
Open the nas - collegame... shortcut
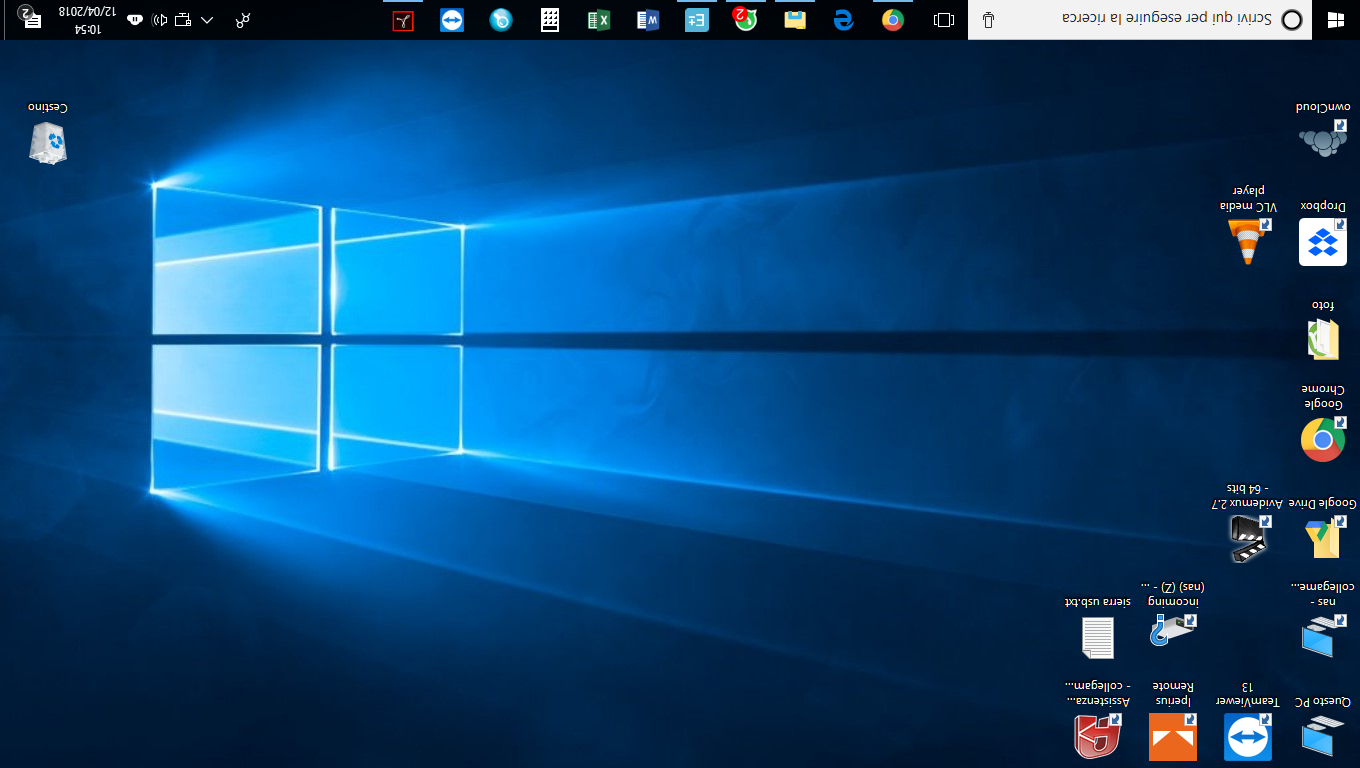(x=1323, y=620)
